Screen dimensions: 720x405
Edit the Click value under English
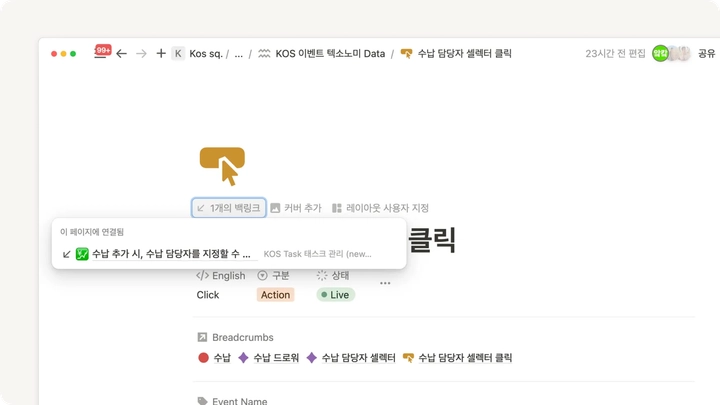pyautogui.click(x=208, y=295)
